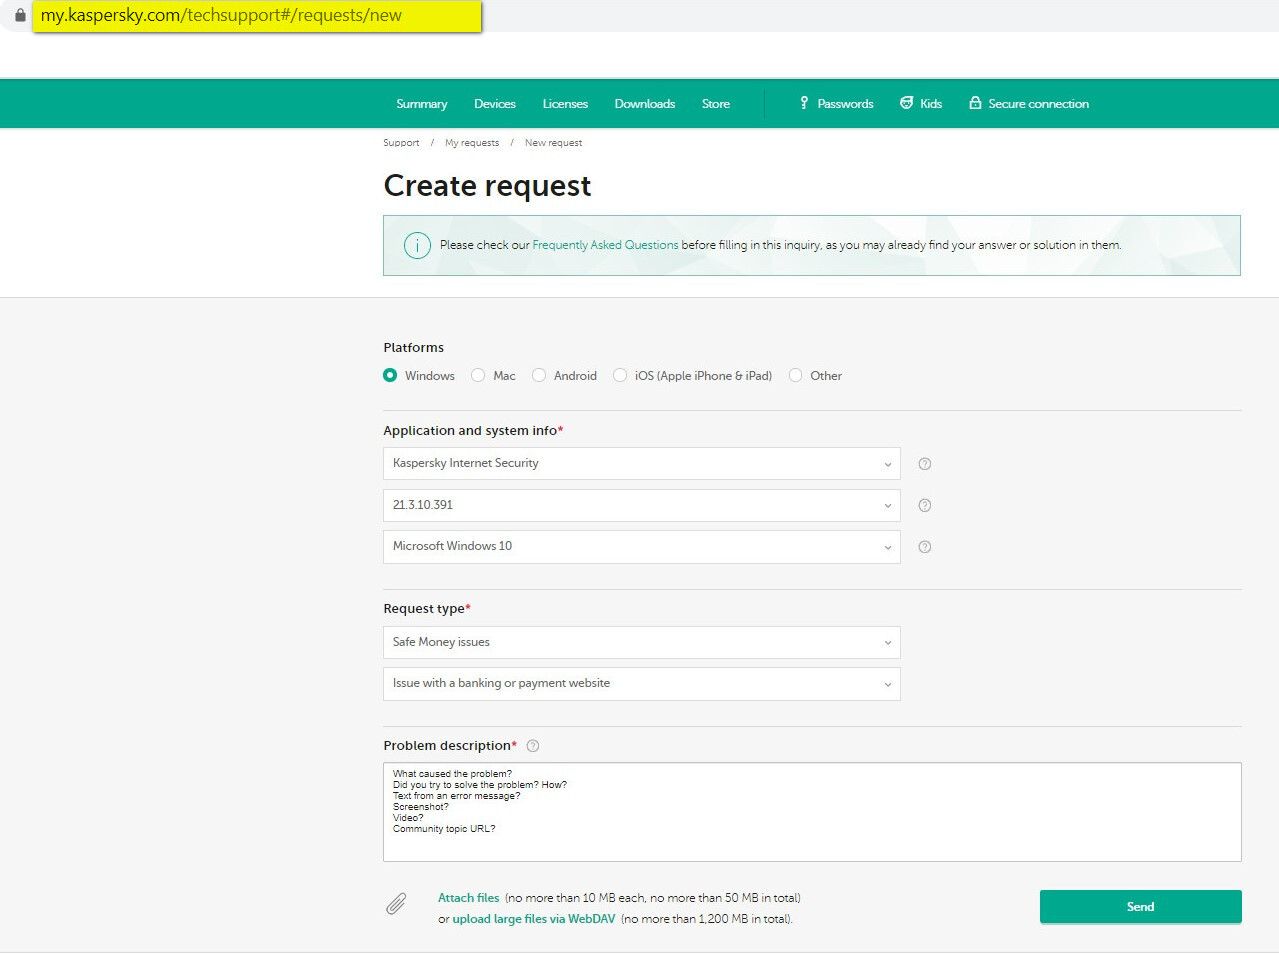Open the Devices tab

pyautogui.click(x=495, y=104)
